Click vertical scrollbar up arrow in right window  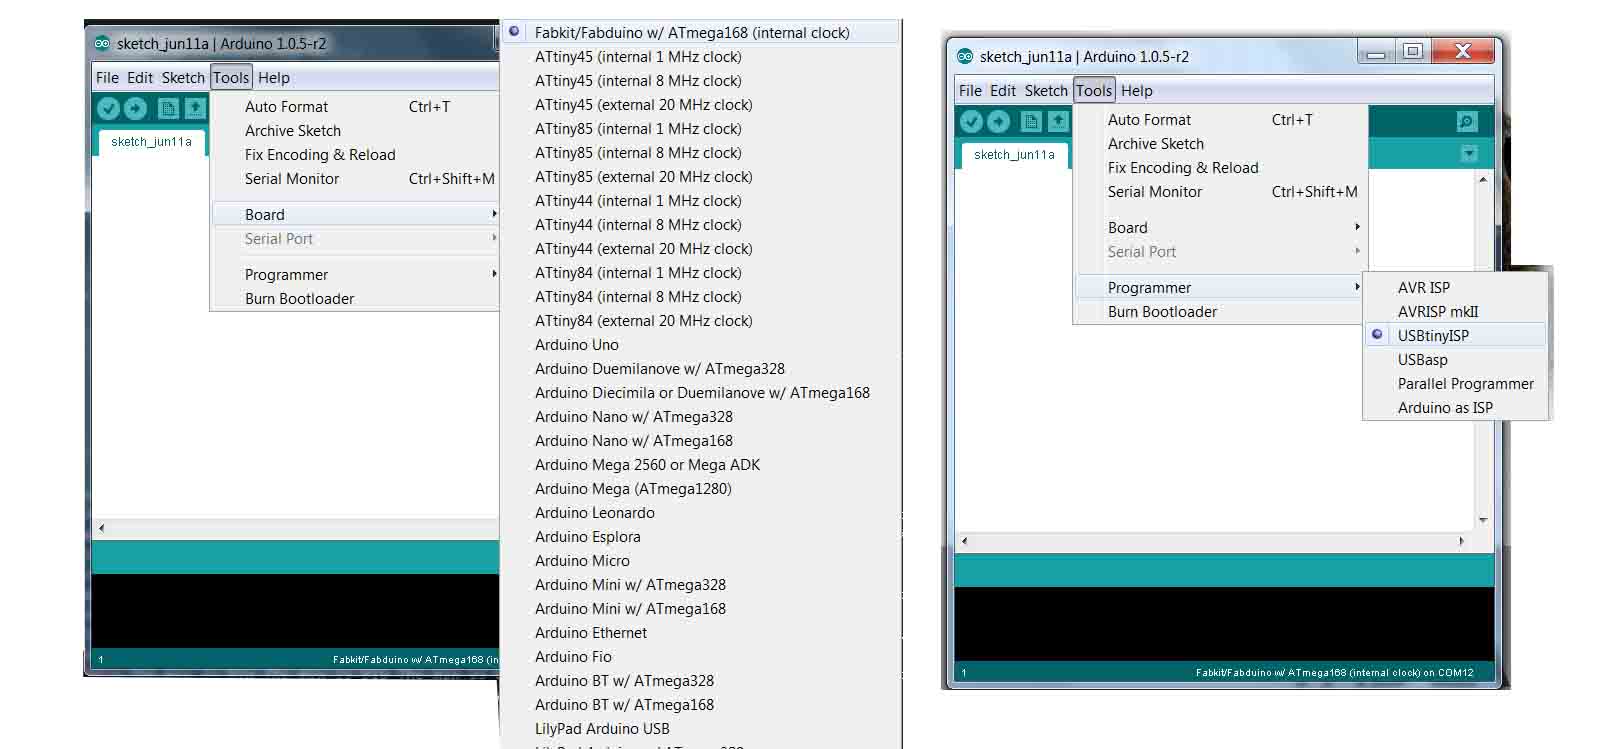click(x=1483, y=179)
